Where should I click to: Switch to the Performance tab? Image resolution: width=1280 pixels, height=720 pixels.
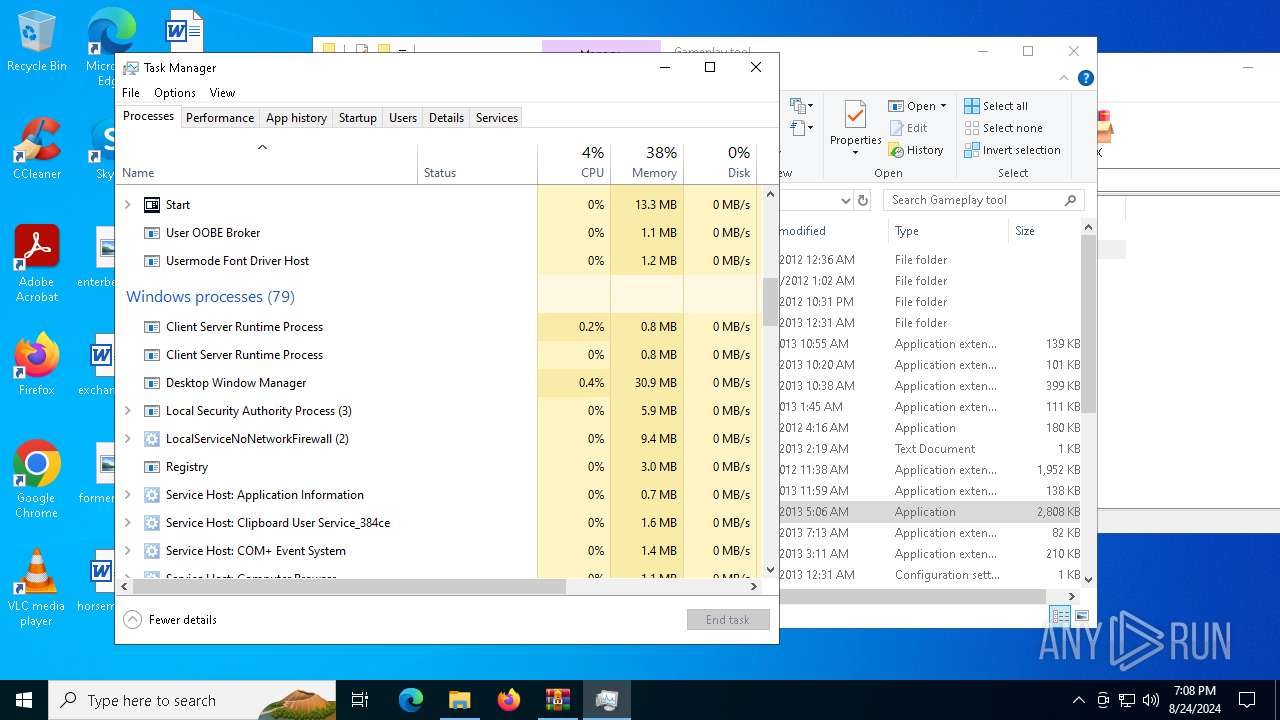pos(220,118)
